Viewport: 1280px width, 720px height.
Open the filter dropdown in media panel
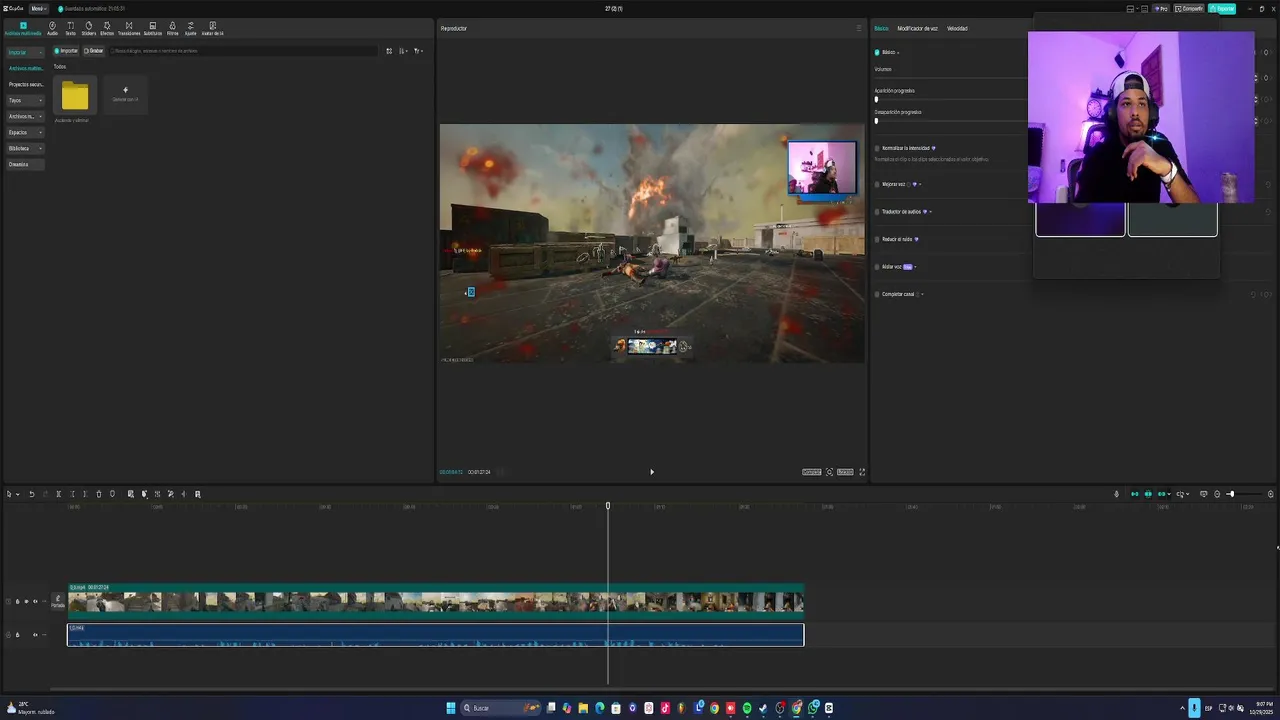click(418, 51)
